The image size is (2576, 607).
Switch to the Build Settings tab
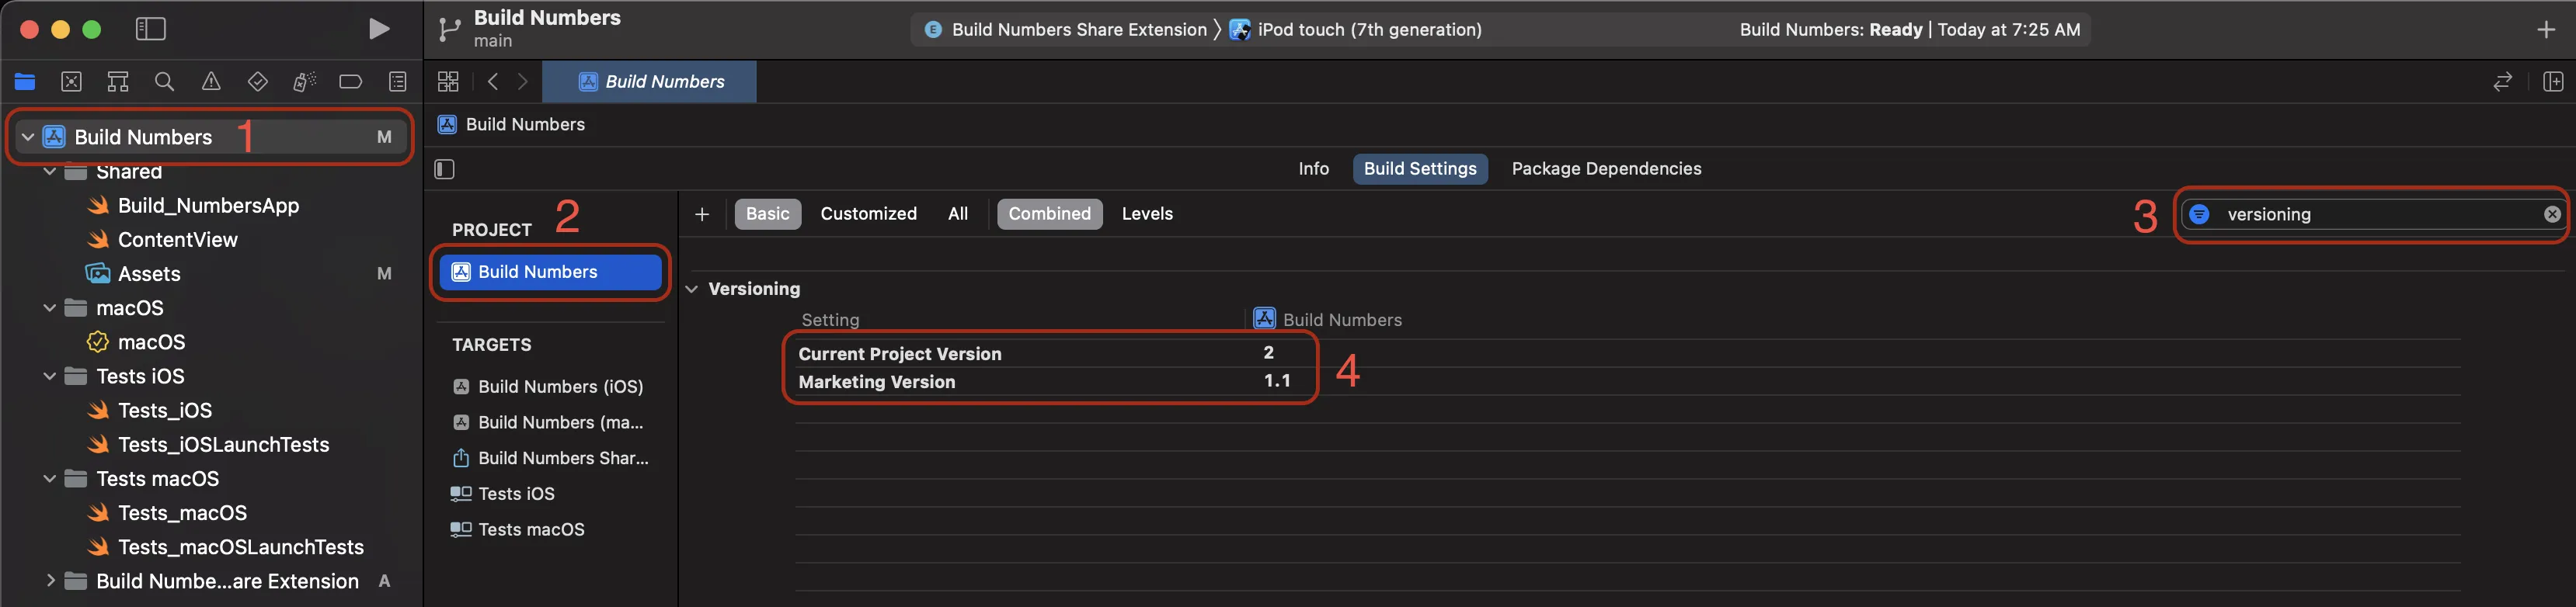(1420, 169)
